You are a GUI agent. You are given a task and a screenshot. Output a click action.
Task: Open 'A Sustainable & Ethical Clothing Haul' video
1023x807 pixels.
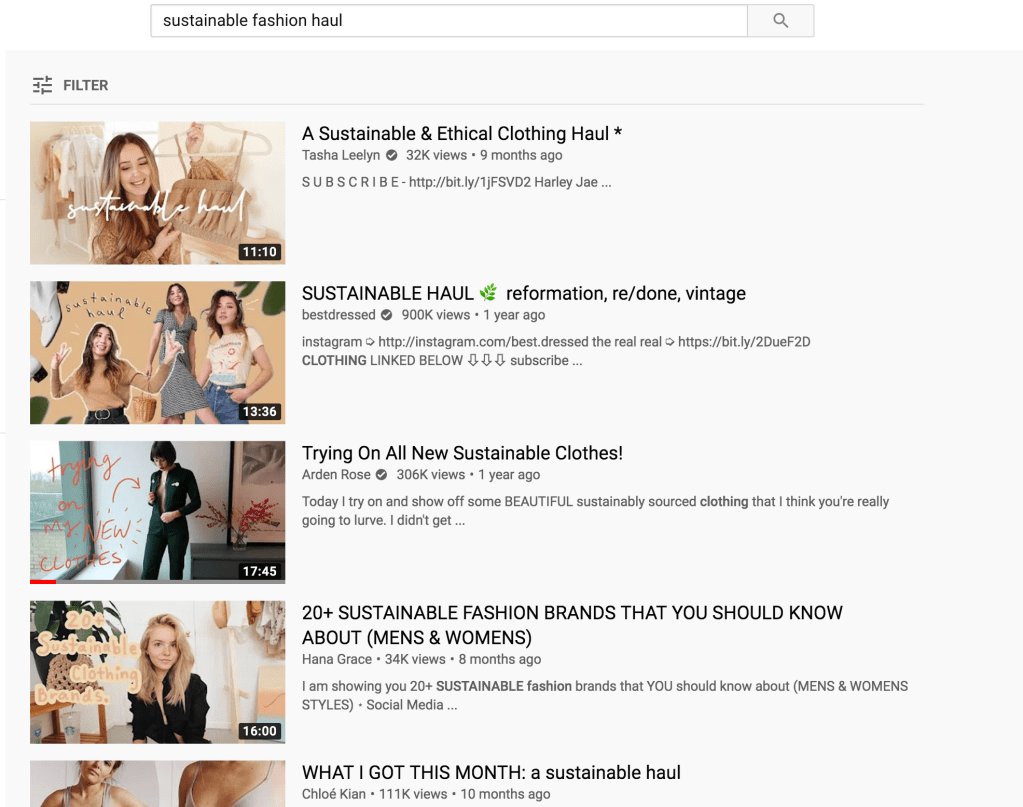pos(462,134)
